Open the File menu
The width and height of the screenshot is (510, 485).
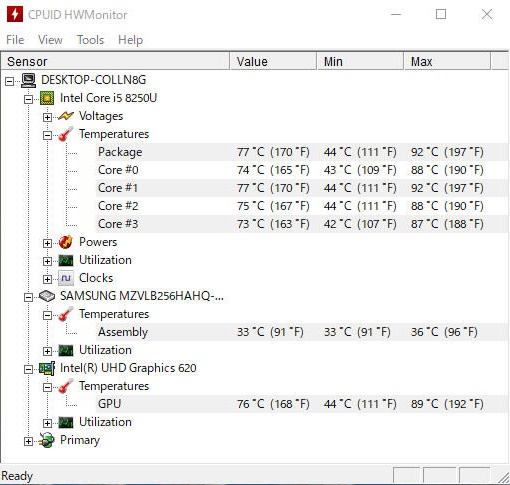pyautogui.click(x=15, y=40)
